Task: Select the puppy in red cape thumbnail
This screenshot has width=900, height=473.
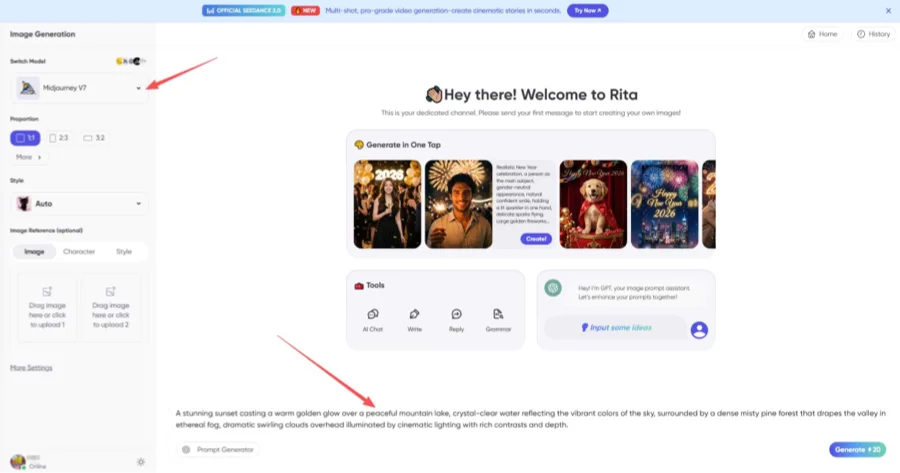Action: coord(593,204)
